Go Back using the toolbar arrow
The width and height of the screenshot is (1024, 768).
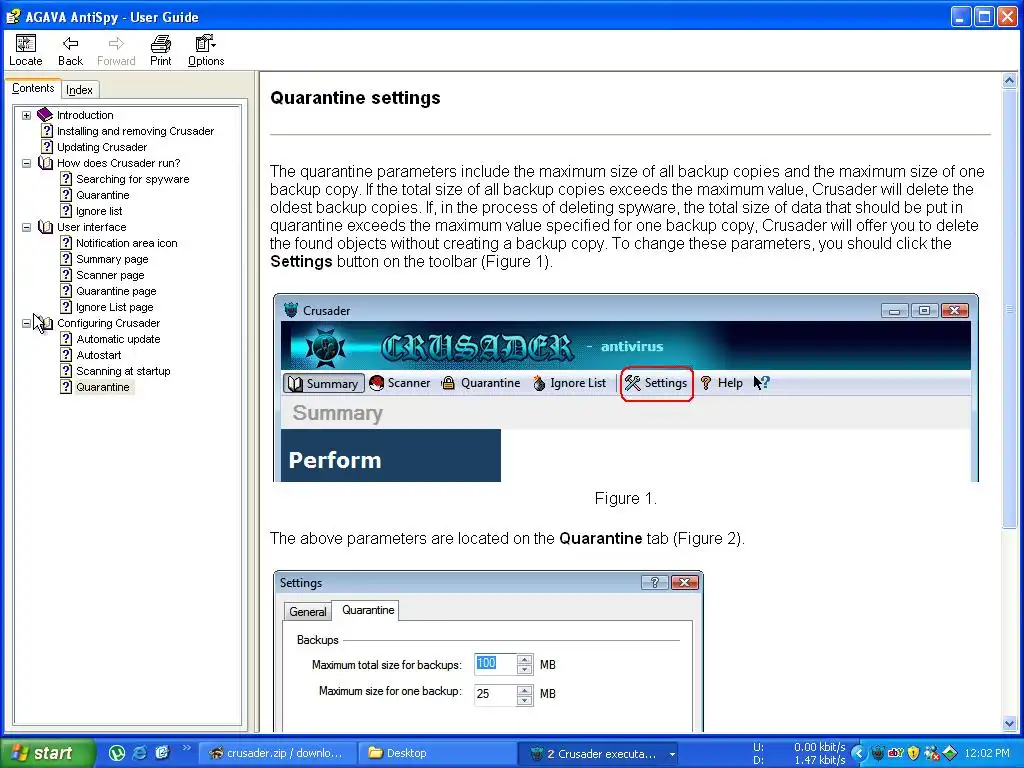70,50
